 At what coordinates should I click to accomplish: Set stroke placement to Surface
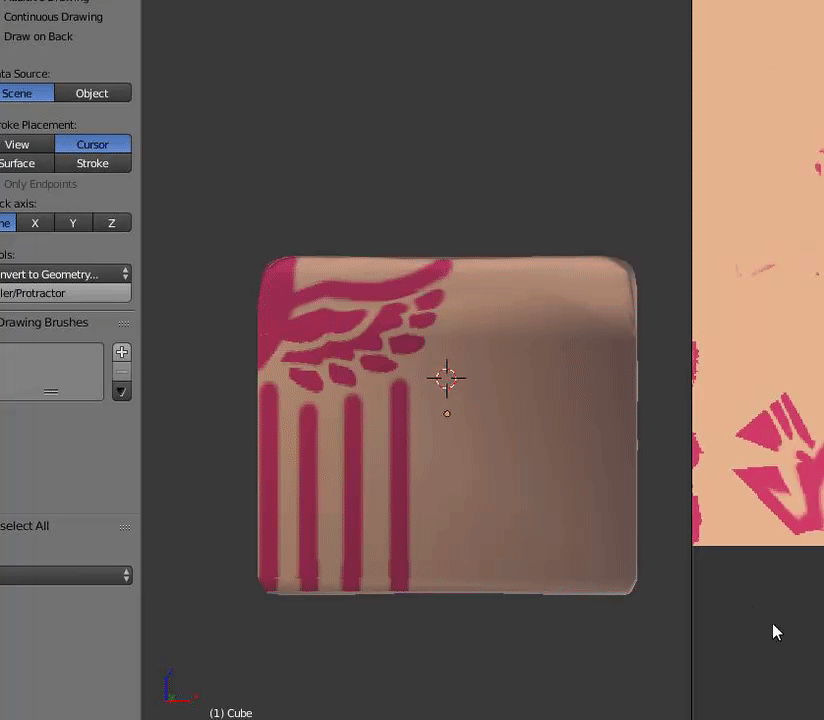point(26,163)
